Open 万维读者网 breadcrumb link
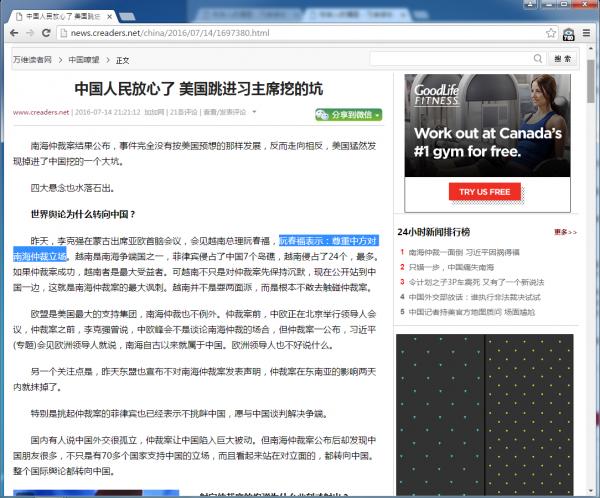The height and width of the screenshot is (498, 600). (x=32, y=60)
